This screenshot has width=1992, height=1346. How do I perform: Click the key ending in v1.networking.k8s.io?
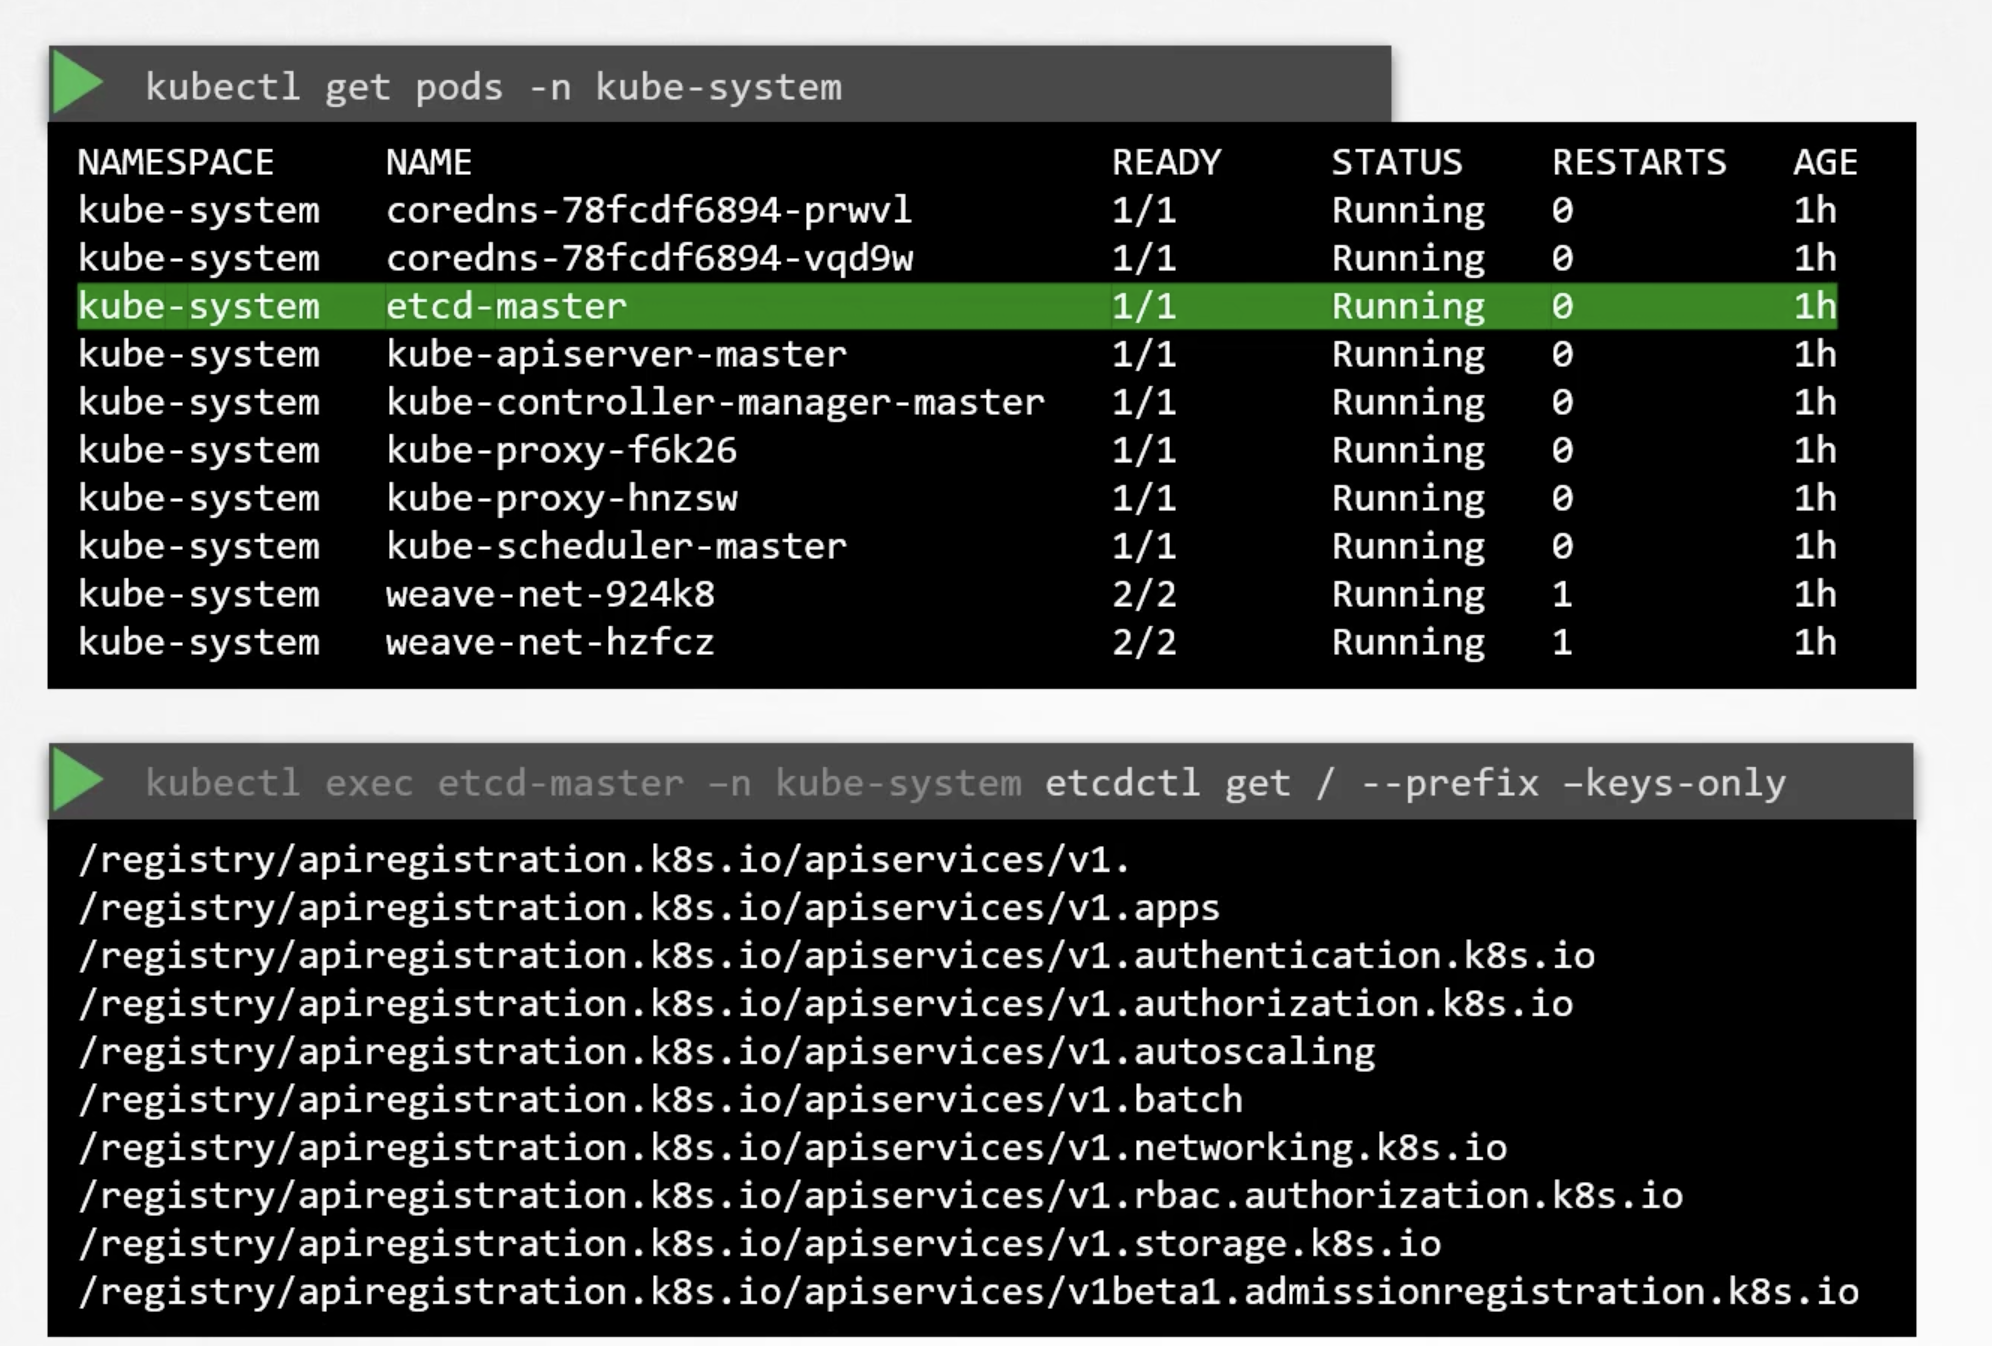coord(792,1148)
